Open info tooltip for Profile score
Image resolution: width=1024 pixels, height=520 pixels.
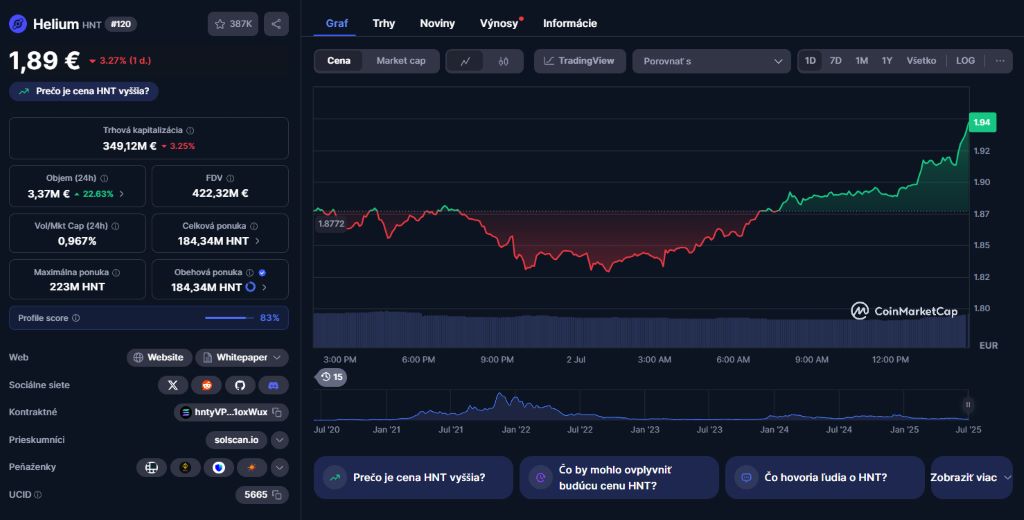point(76,318)
